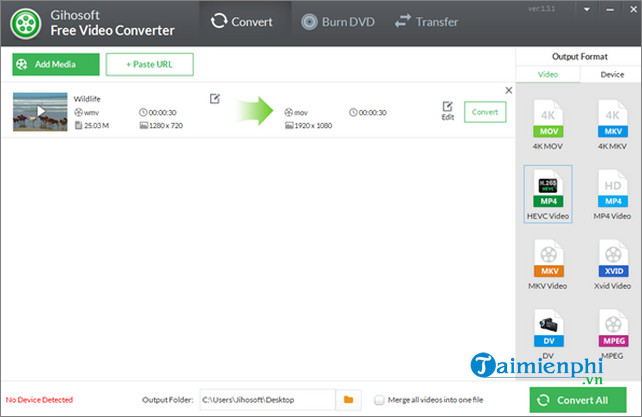642x417 pixels.
Task: Minimize the Gihosoft window
Action: [x=610, y=9]
